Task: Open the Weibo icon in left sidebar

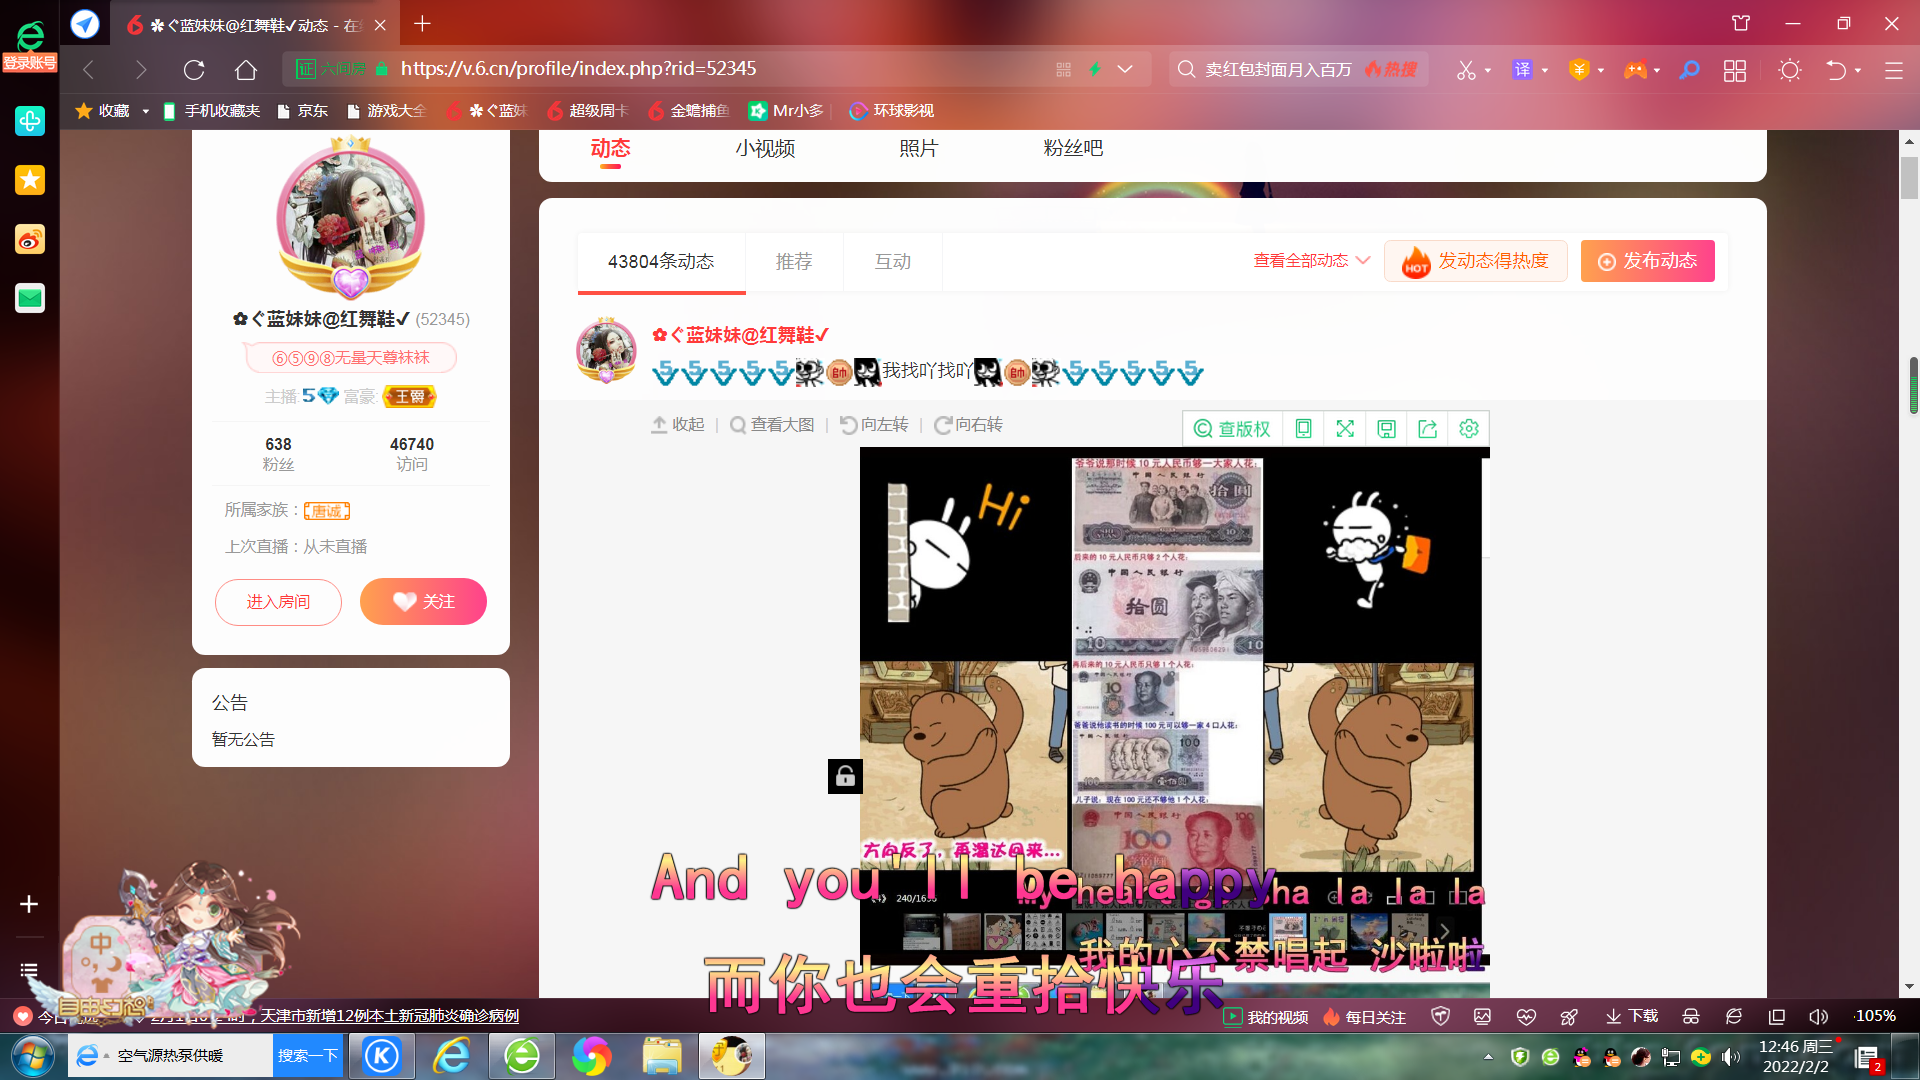Action: coord(30,239)
